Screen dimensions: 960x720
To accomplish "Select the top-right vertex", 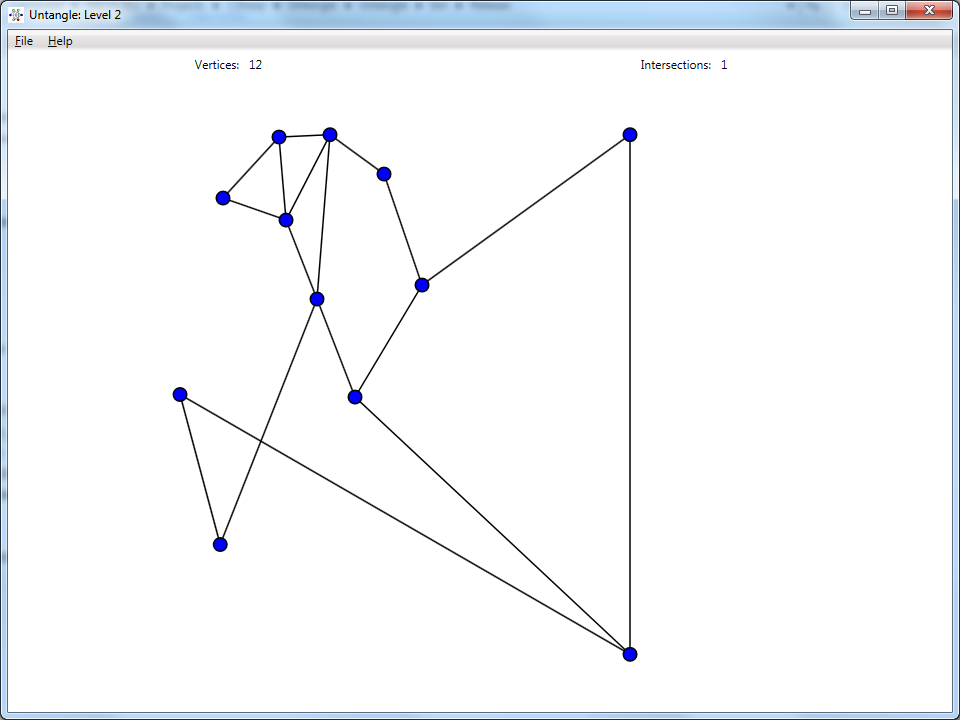I will point(630,133).
